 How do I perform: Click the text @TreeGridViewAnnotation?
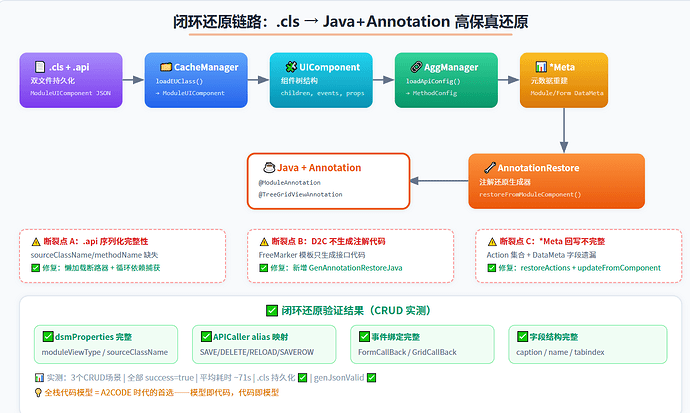(x=300, y=194)
